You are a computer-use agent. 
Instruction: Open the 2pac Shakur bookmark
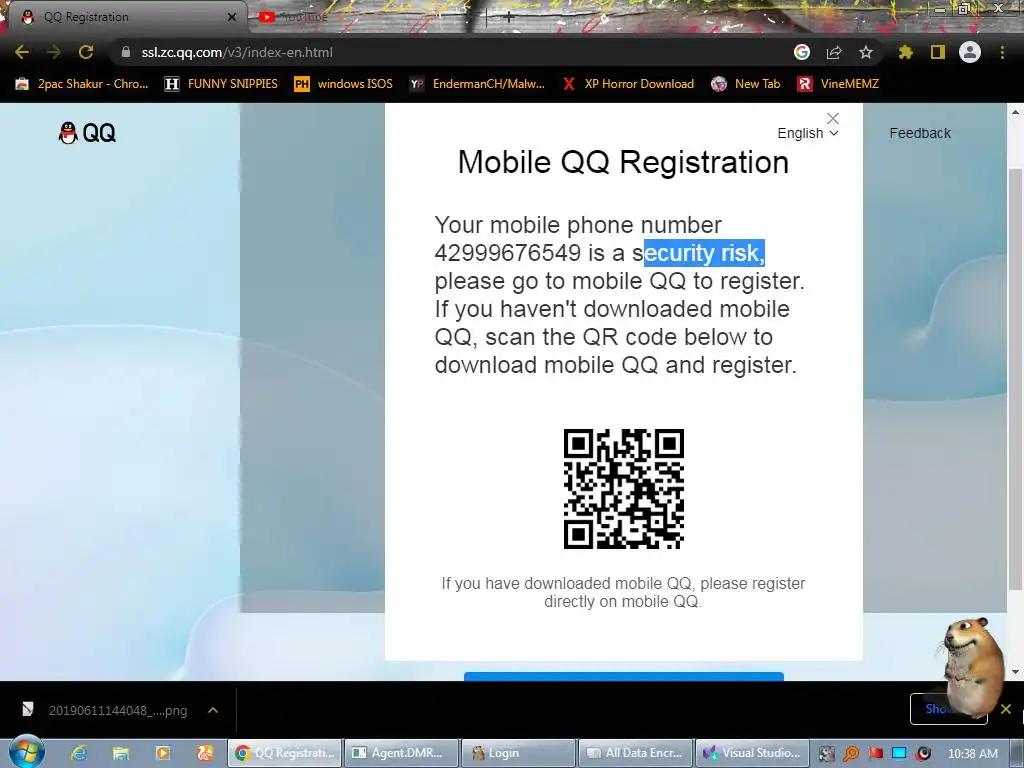click(82, 84)
